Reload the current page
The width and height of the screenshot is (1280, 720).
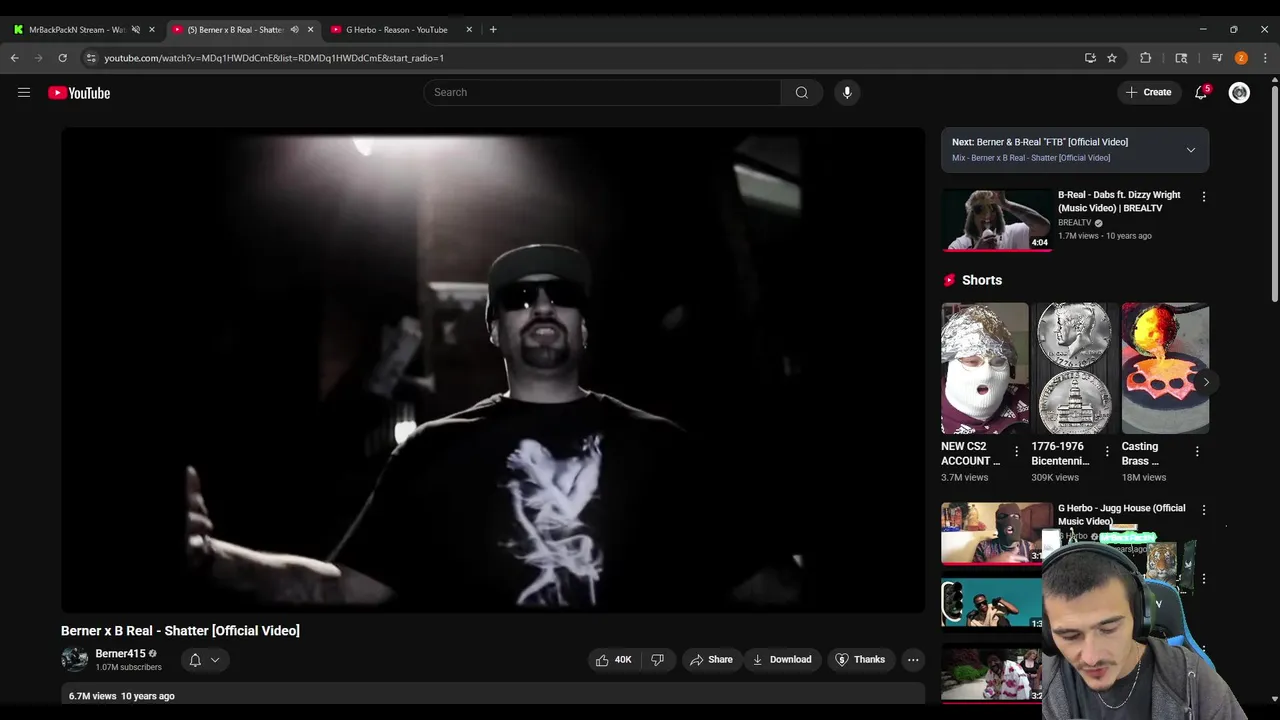[x=62, y=58]
